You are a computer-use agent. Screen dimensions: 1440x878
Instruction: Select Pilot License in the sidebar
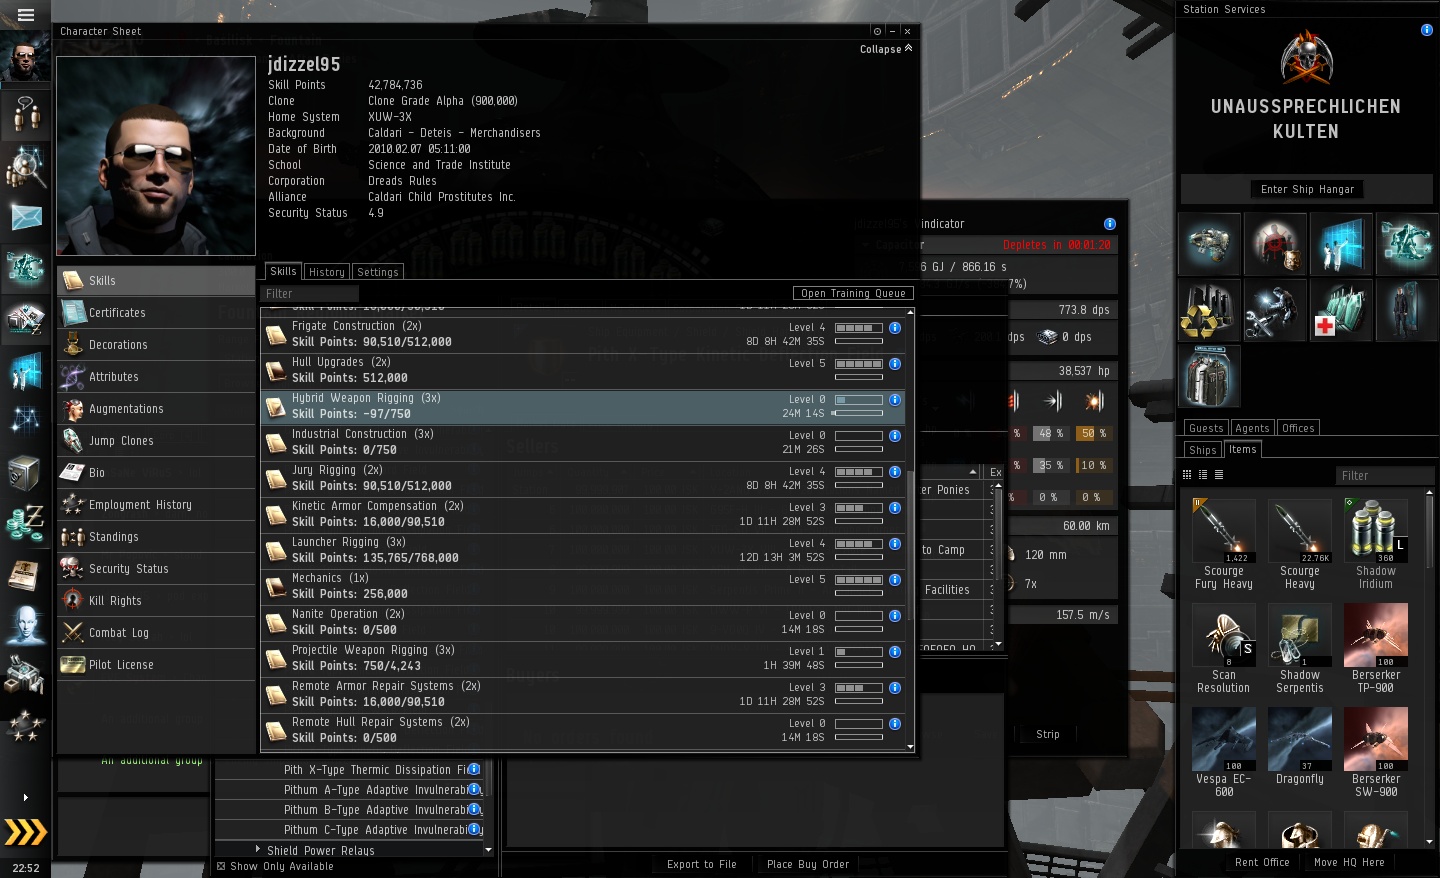(x=156, y=665)
